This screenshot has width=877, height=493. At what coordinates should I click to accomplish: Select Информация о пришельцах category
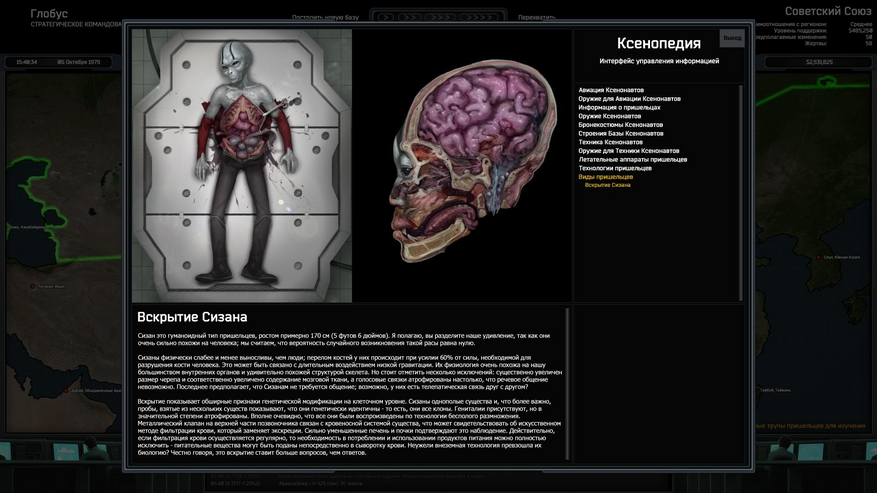[x=619, y=107]
